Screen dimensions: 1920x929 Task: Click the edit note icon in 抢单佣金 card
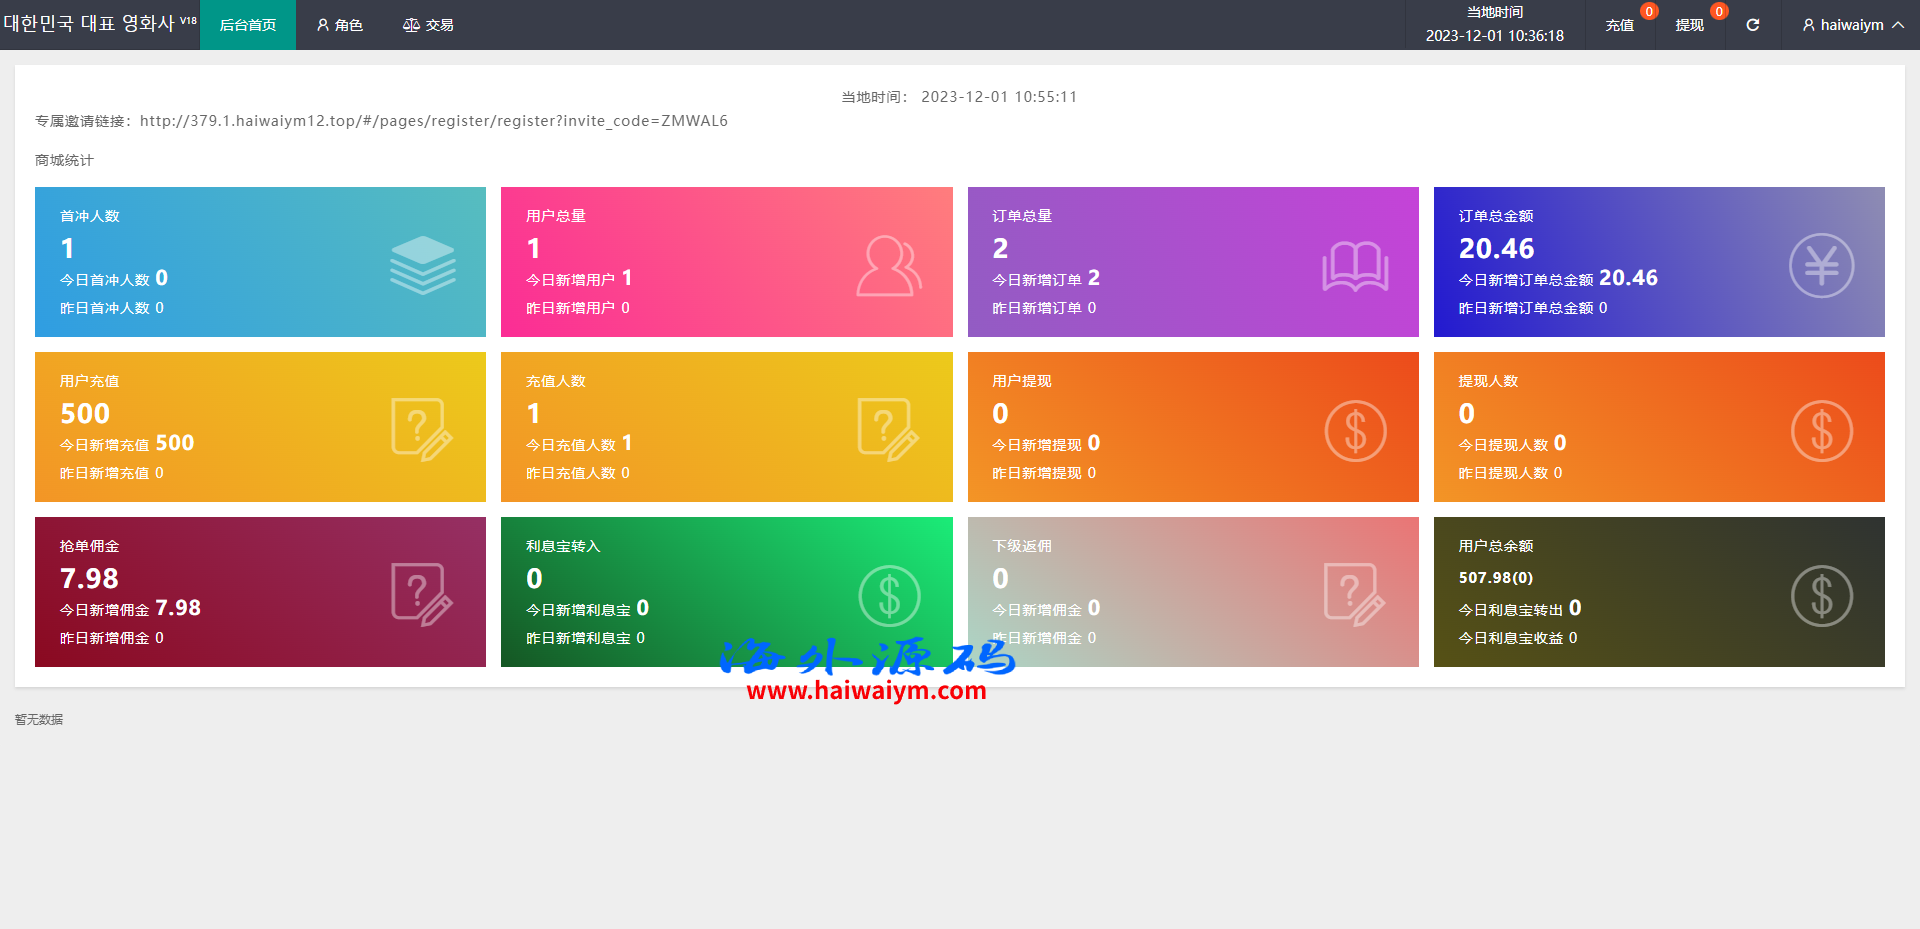coord(422,594)
